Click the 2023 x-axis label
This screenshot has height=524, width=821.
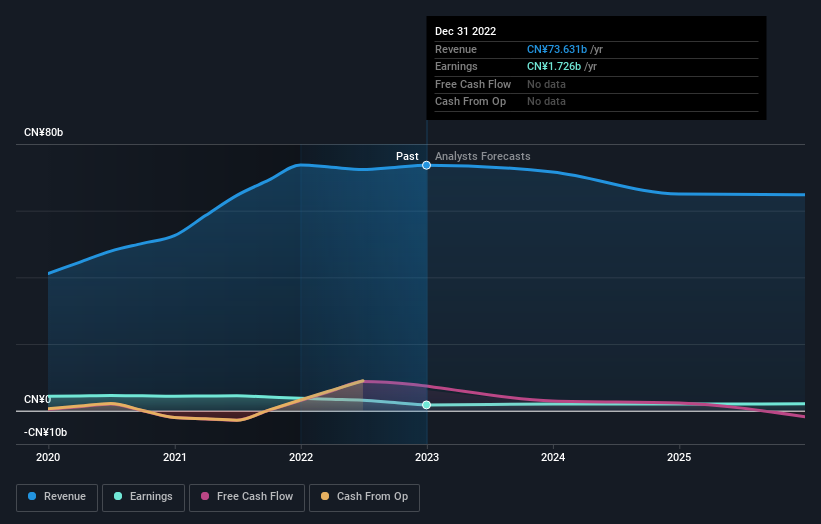coord(427,458)
